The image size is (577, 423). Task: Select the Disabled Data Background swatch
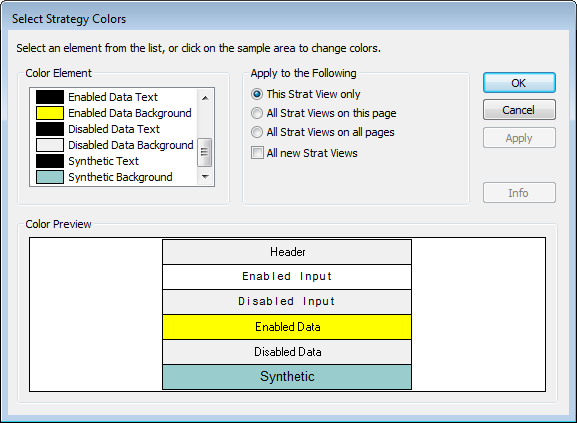50,145
